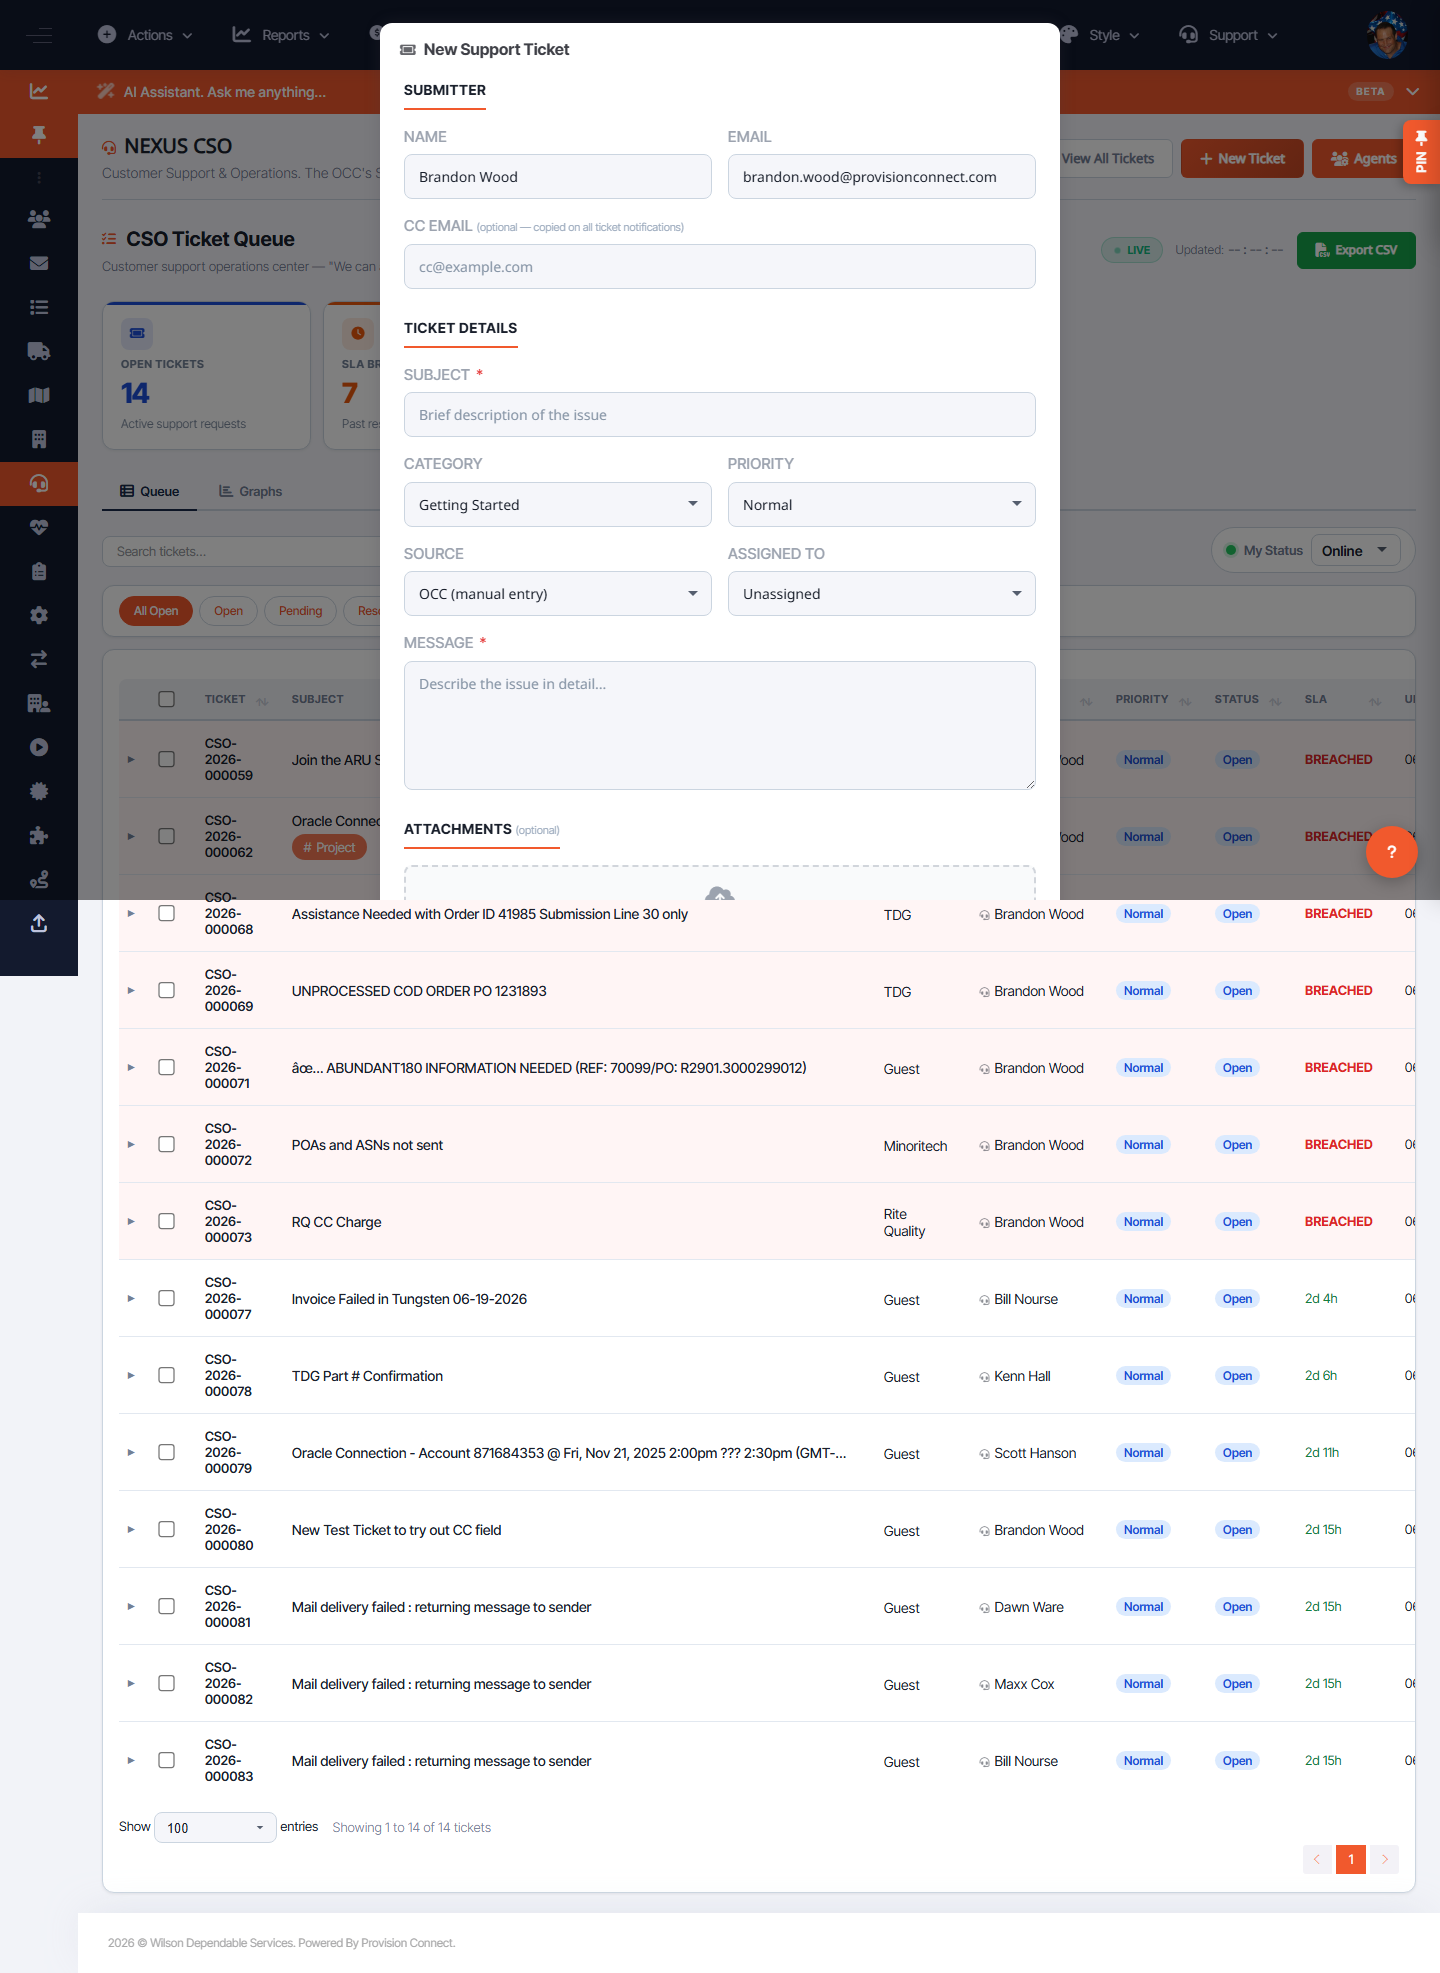Check the box for ticket CSO-2026-000068
The width and height of the screenshot is (1440, 1973).
pyautogui.click(x=167, y=913)
